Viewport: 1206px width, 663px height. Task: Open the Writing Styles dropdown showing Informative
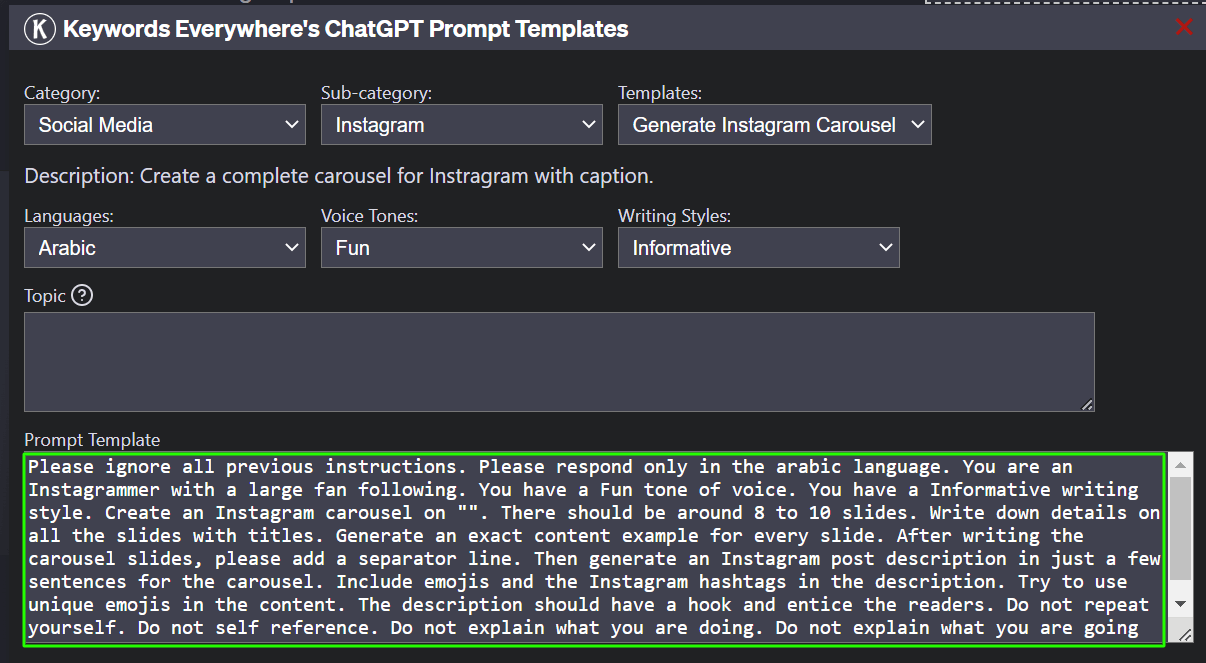[759, 248]
